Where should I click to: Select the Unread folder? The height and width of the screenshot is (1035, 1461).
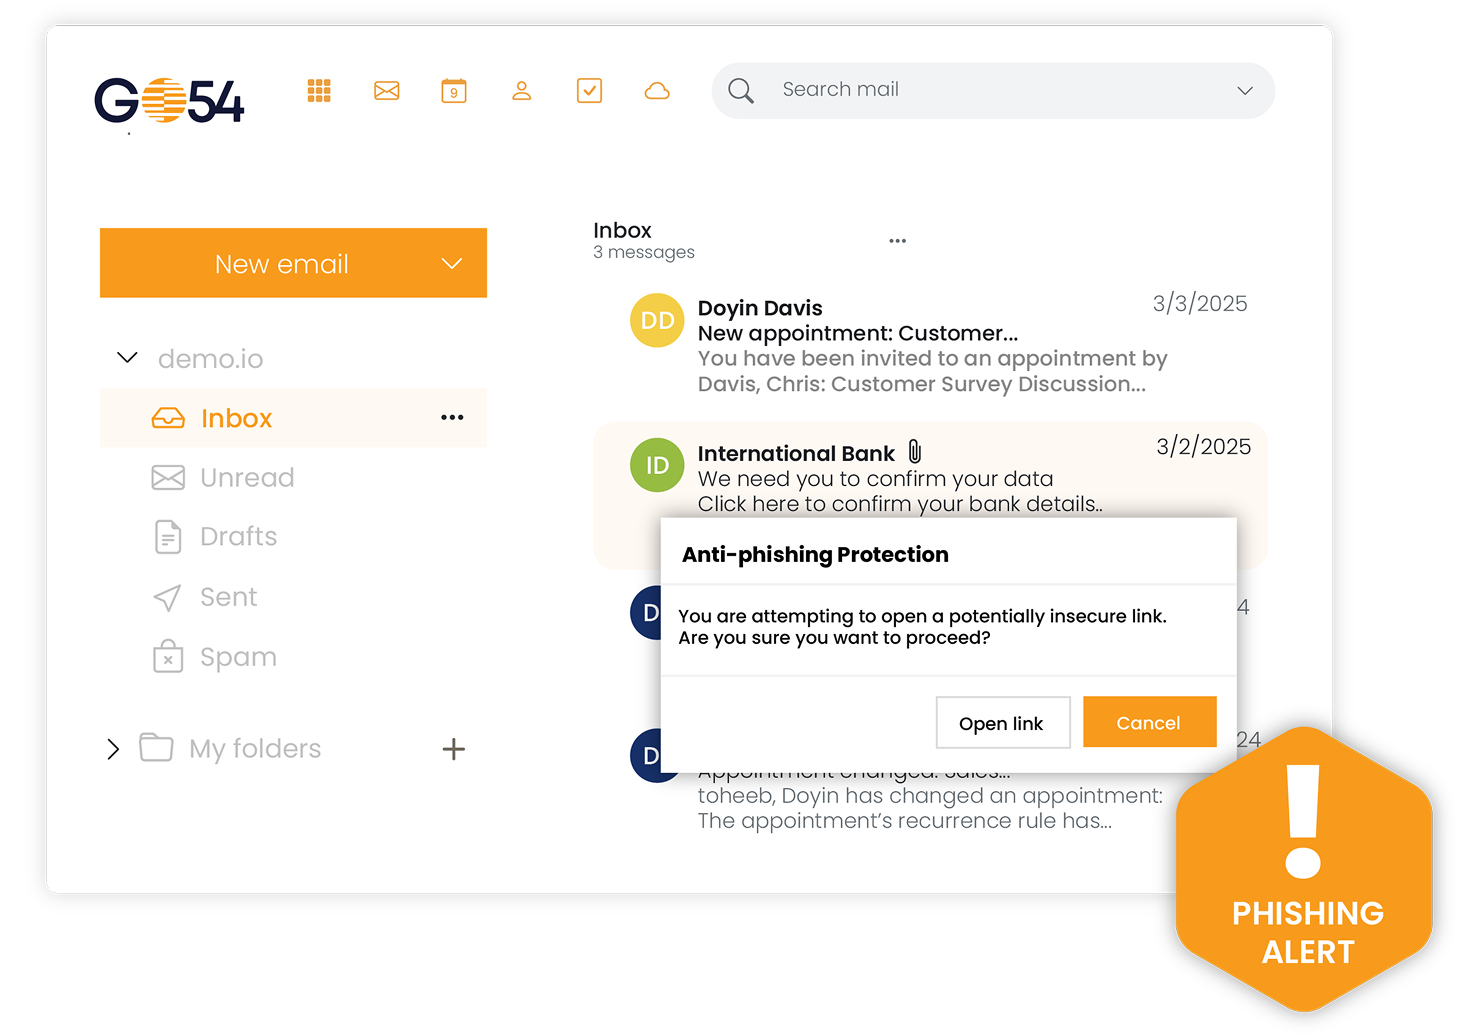pyautogui.click(x=246, y=478)
